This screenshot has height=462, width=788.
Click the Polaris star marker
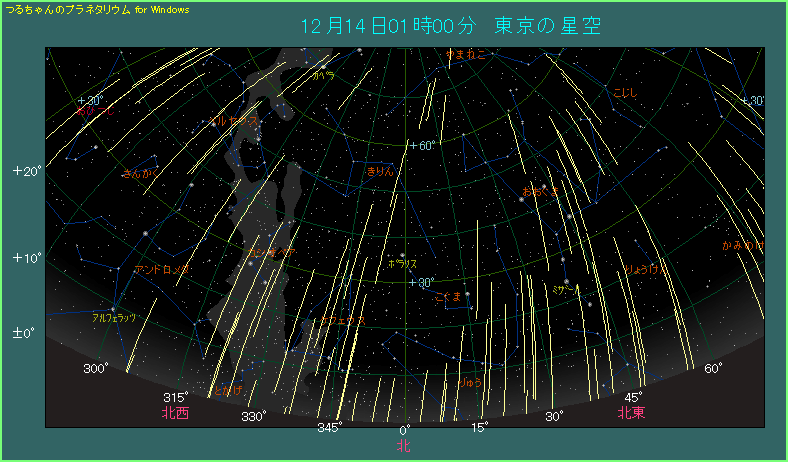pyautogui.click(x=404, y=254)
